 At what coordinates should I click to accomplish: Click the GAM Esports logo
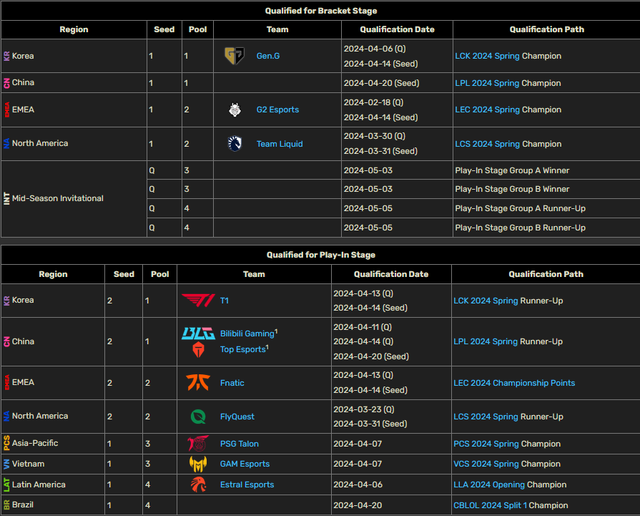coord(198,464)
